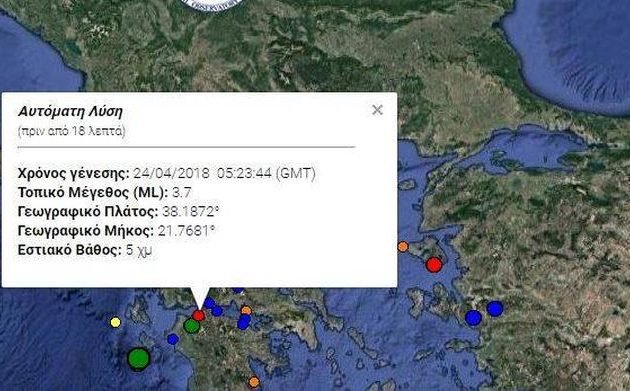Click the longitude value "21.7681°"
630x391 pixels.
point(186,231)
